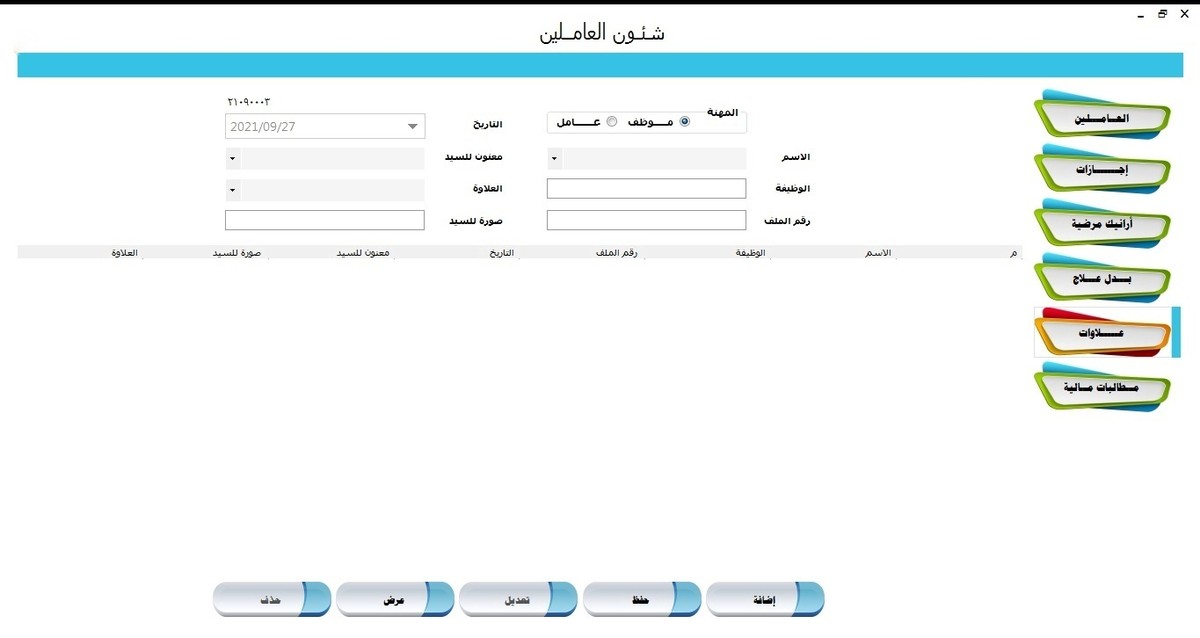Screen dimensions: 1200x638
Task: Open the بدل علاج (Treatment Allowance) section
Action: [x=1100, y=278]
